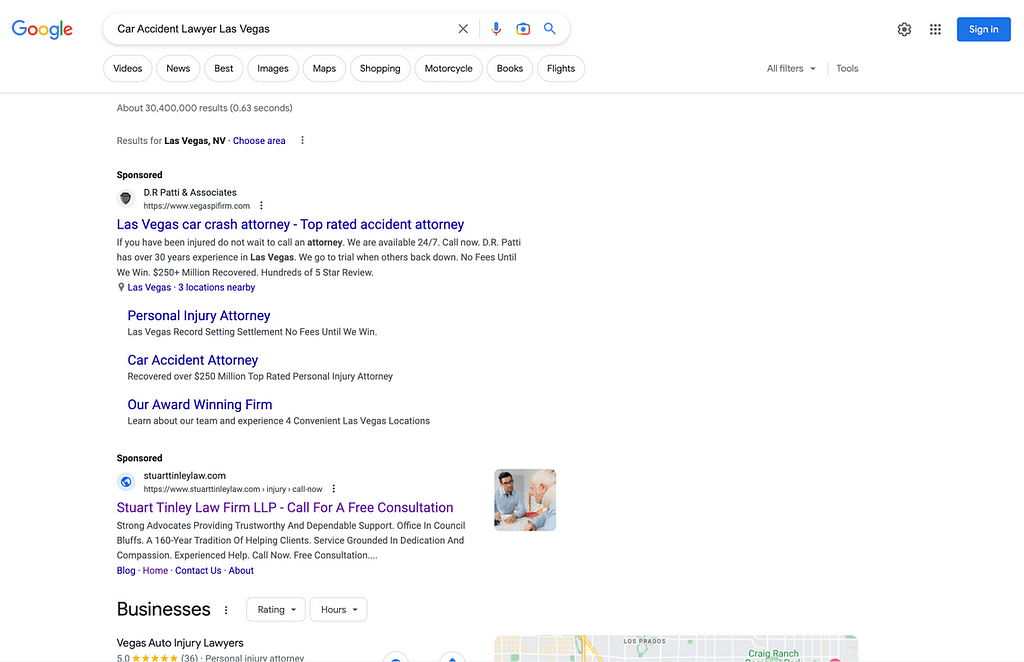This screenshot has width=1024, height=662.
Task: Select the Books filter chip
Action: [509, 69]
